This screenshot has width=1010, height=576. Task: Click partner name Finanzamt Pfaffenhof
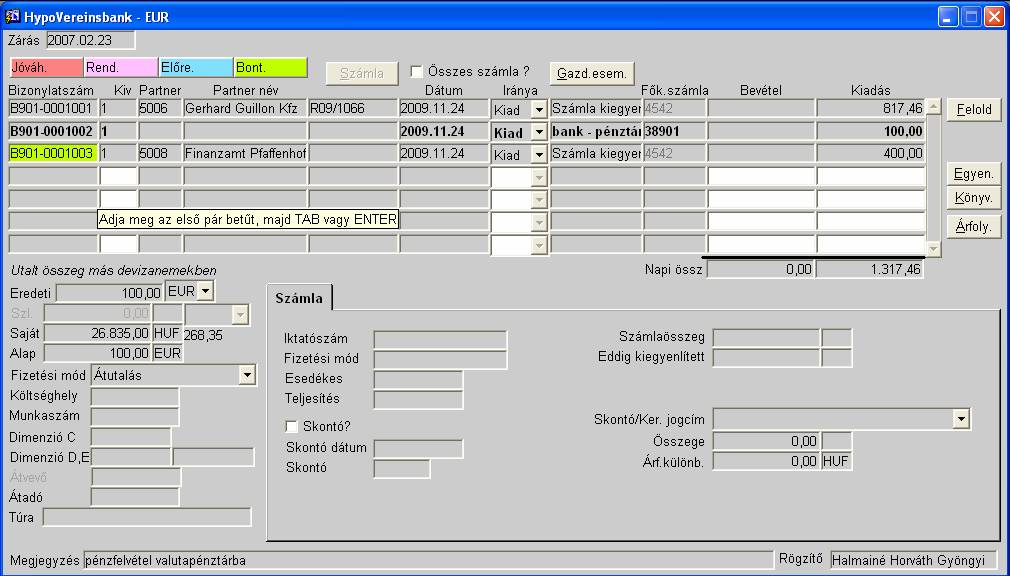click(245, 153)
